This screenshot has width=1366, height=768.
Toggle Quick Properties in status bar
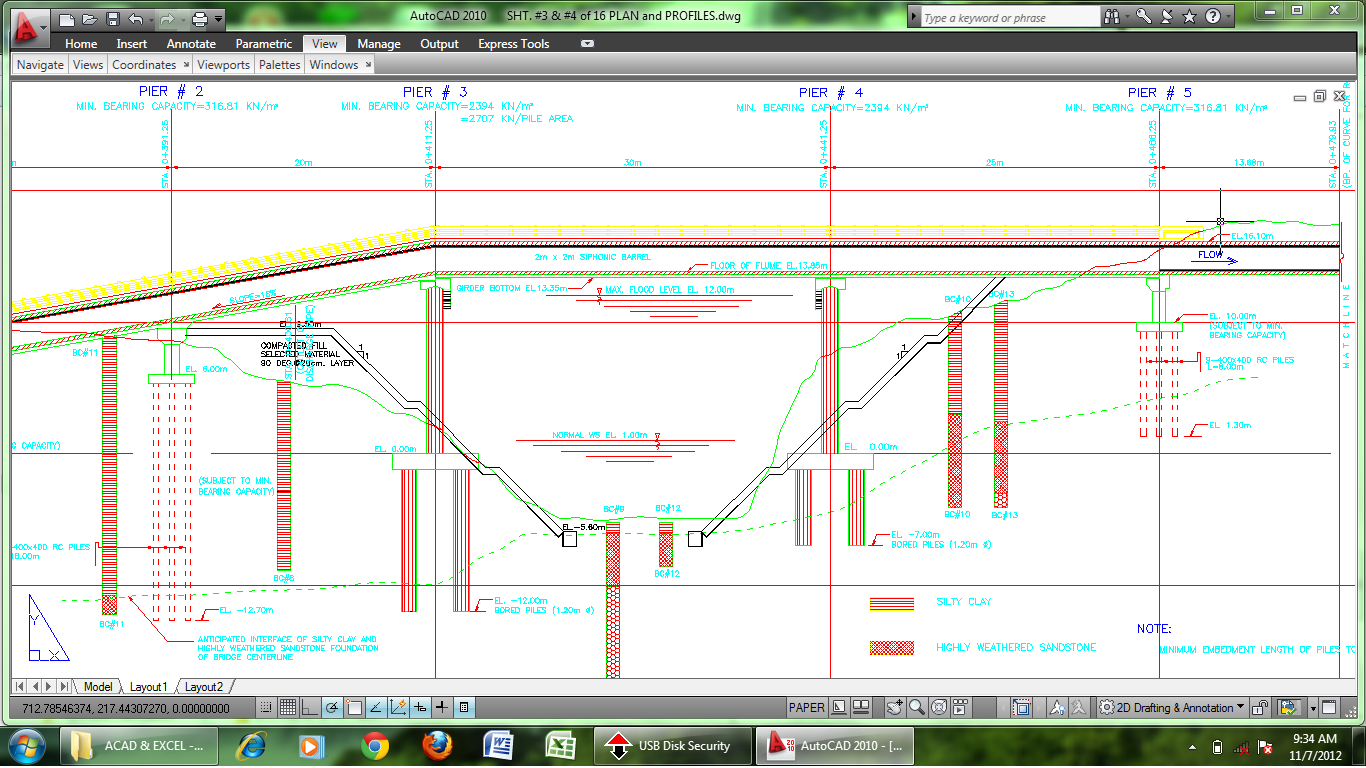coord(464,708)
